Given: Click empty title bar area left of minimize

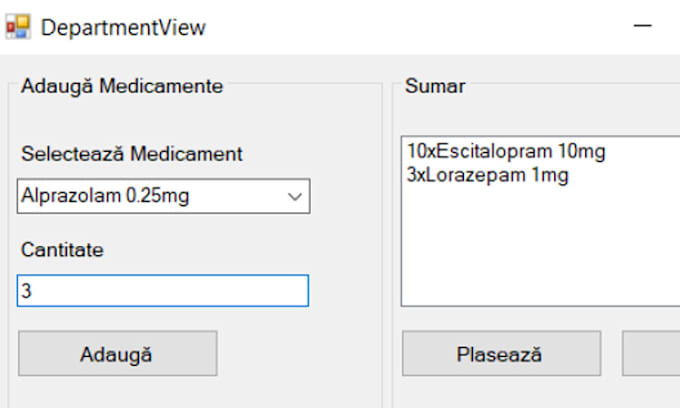Looking at the screenshot, I should (412, 27).
